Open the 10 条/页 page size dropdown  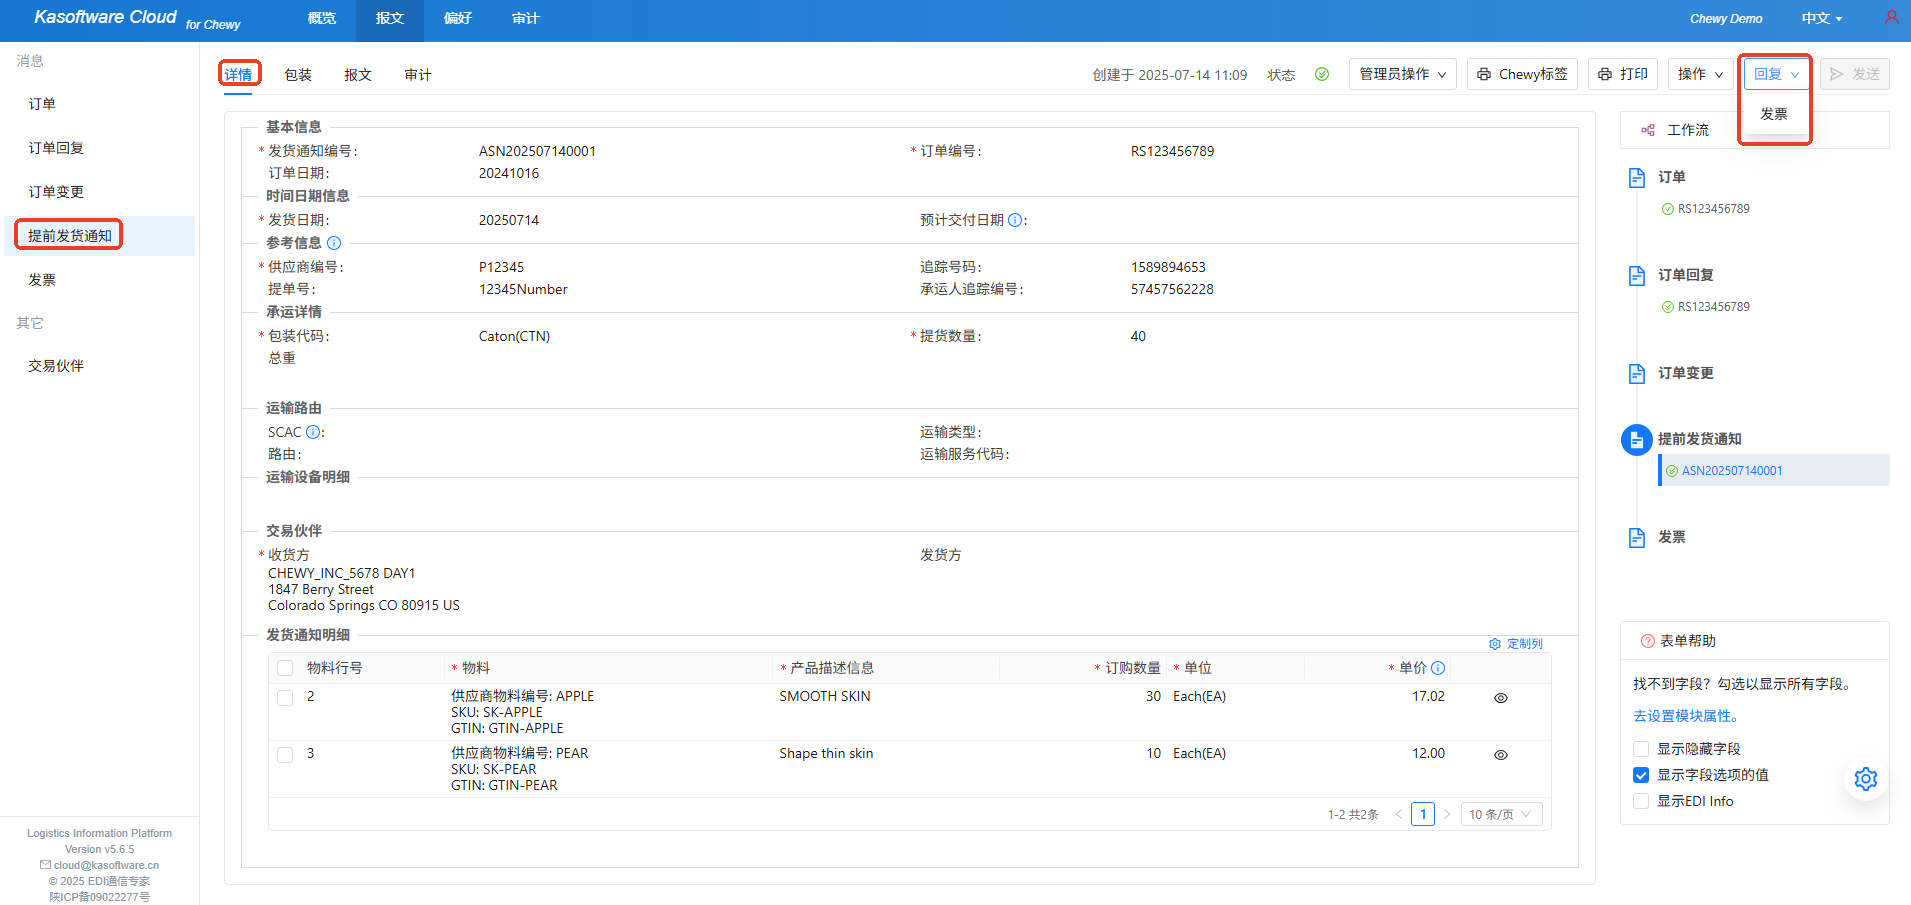click(1502, 814)
